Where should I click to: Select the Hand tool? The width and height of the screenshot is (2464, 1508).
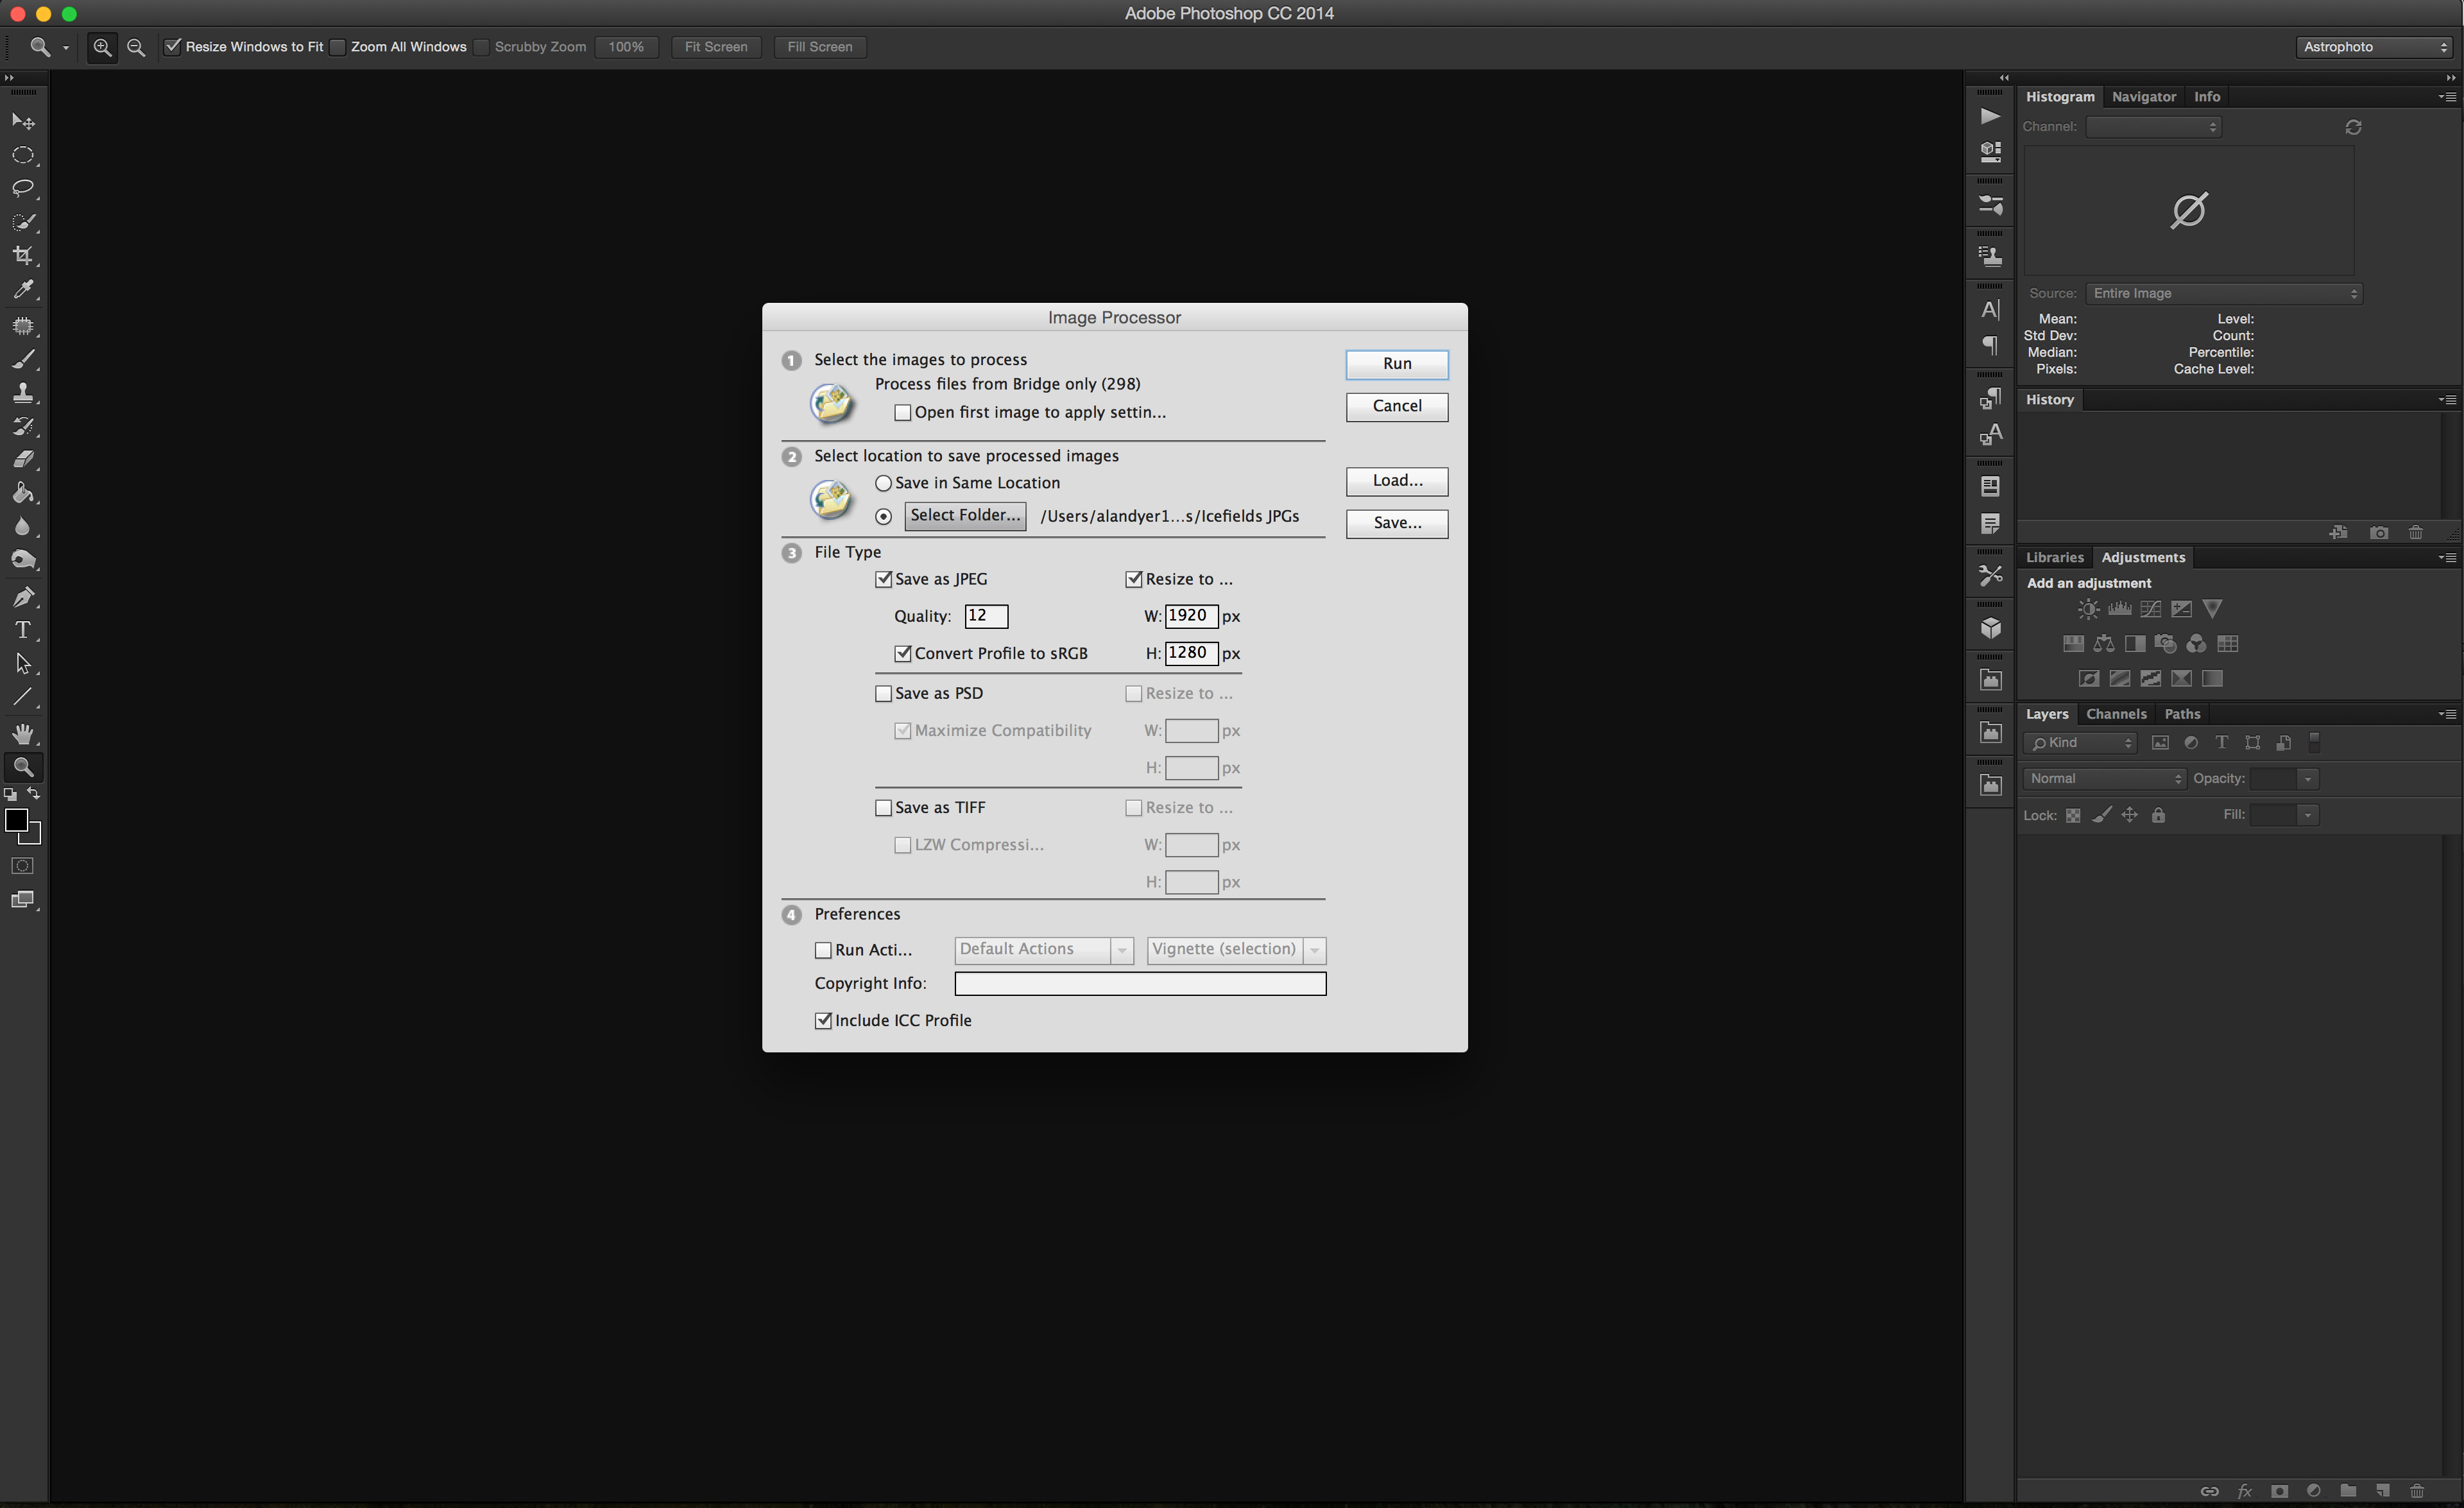[22, 733]
